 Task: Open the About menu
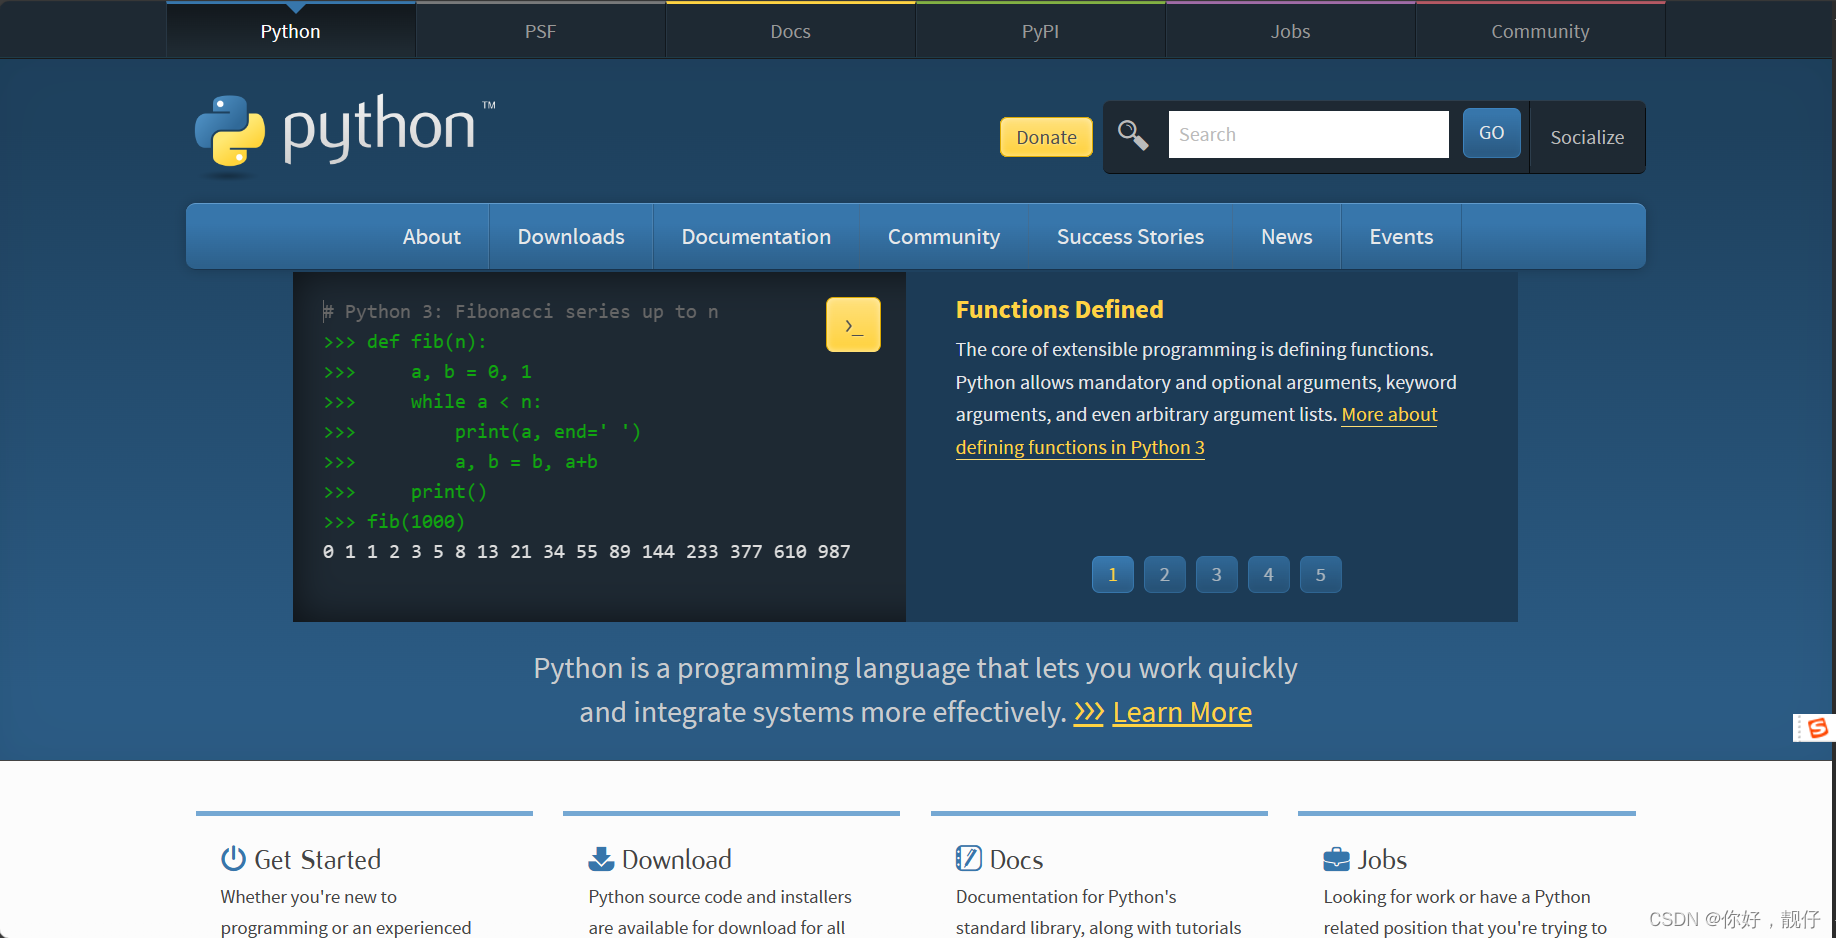(x=432, y=236)
